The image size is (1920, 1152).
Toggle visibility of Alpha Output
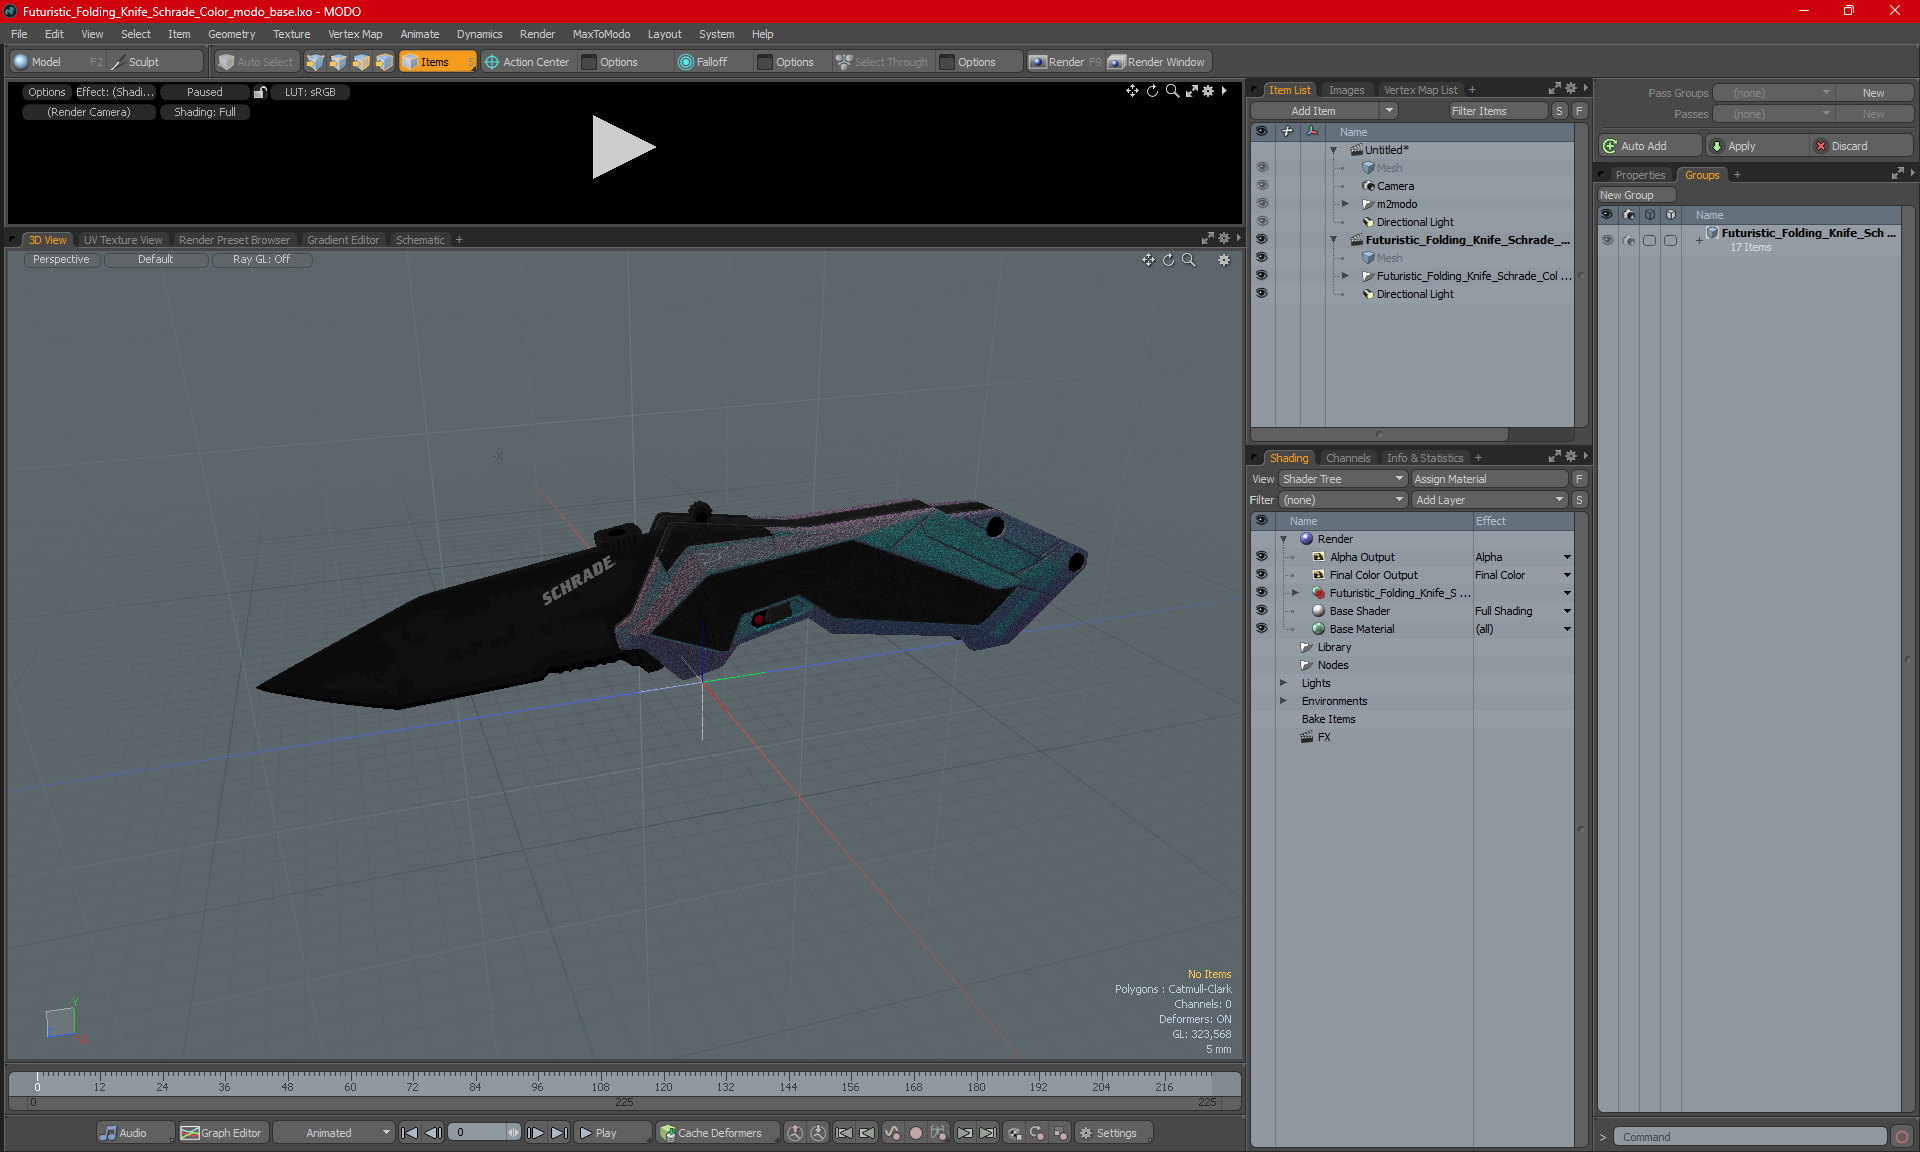tap(1262, 557)
